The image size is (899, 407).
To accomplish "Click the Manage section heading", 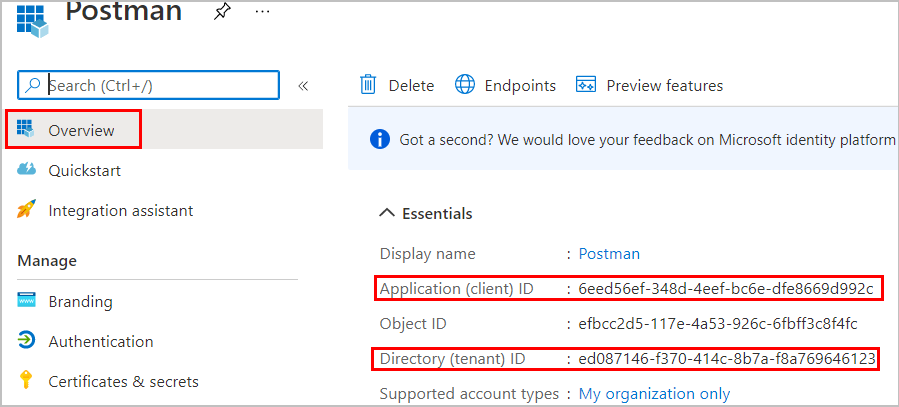I will [x=47, y=261].
